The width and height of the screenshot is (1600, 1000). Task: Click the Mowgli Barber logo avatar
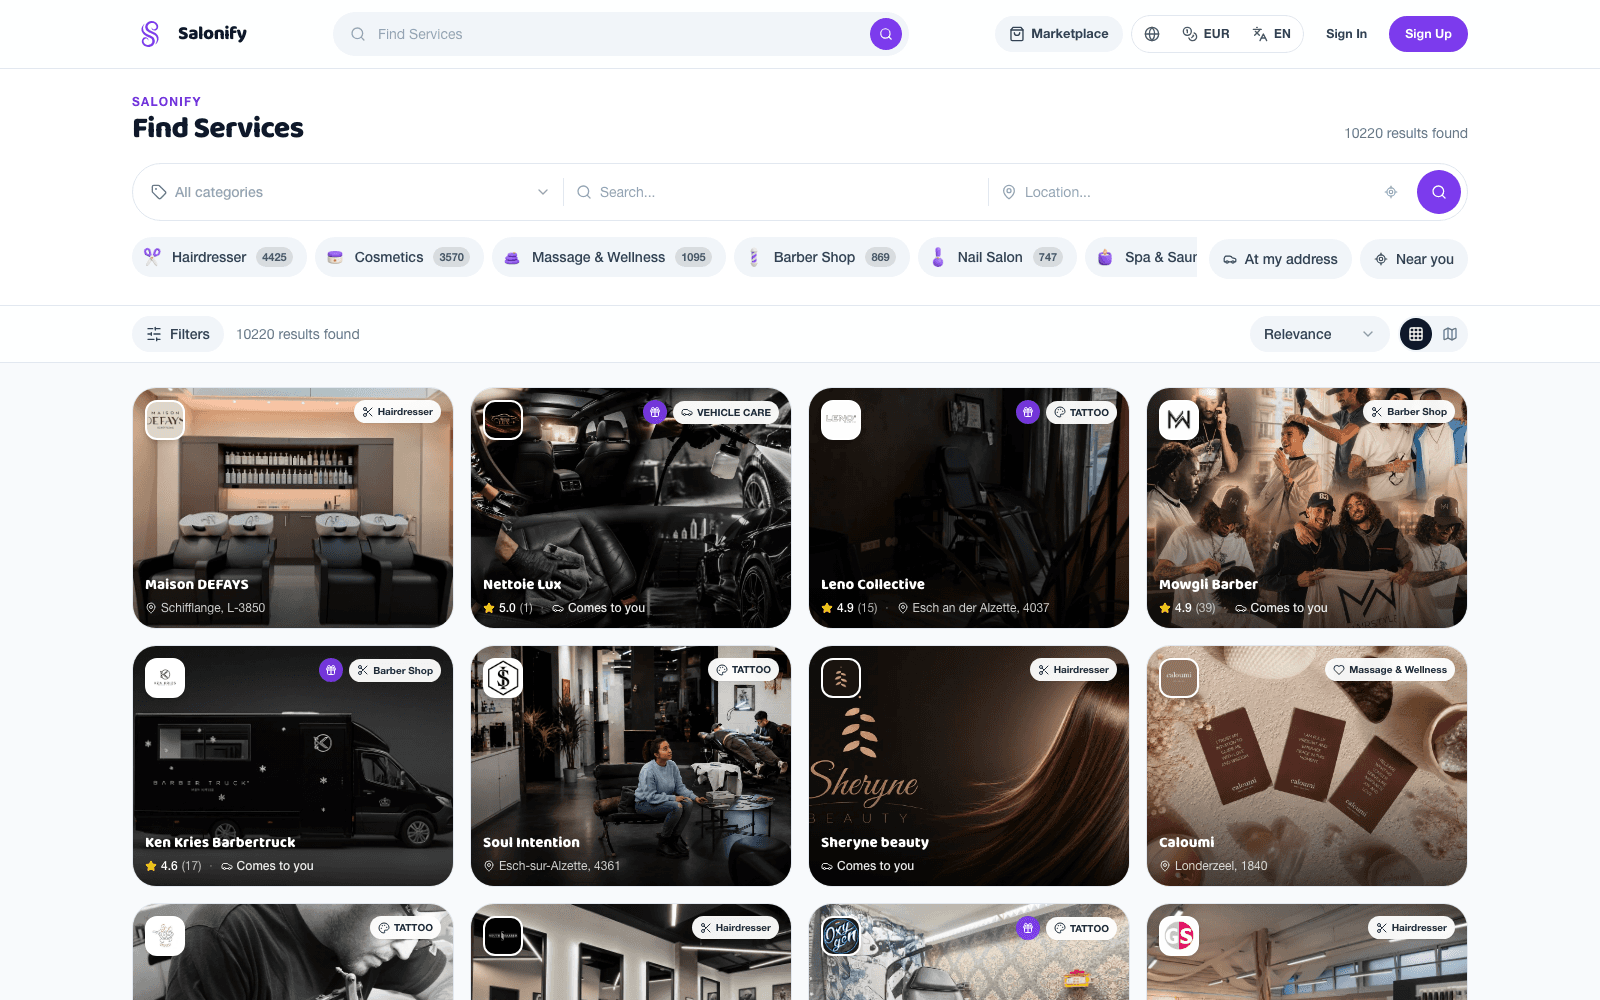tap(1179, 420)
